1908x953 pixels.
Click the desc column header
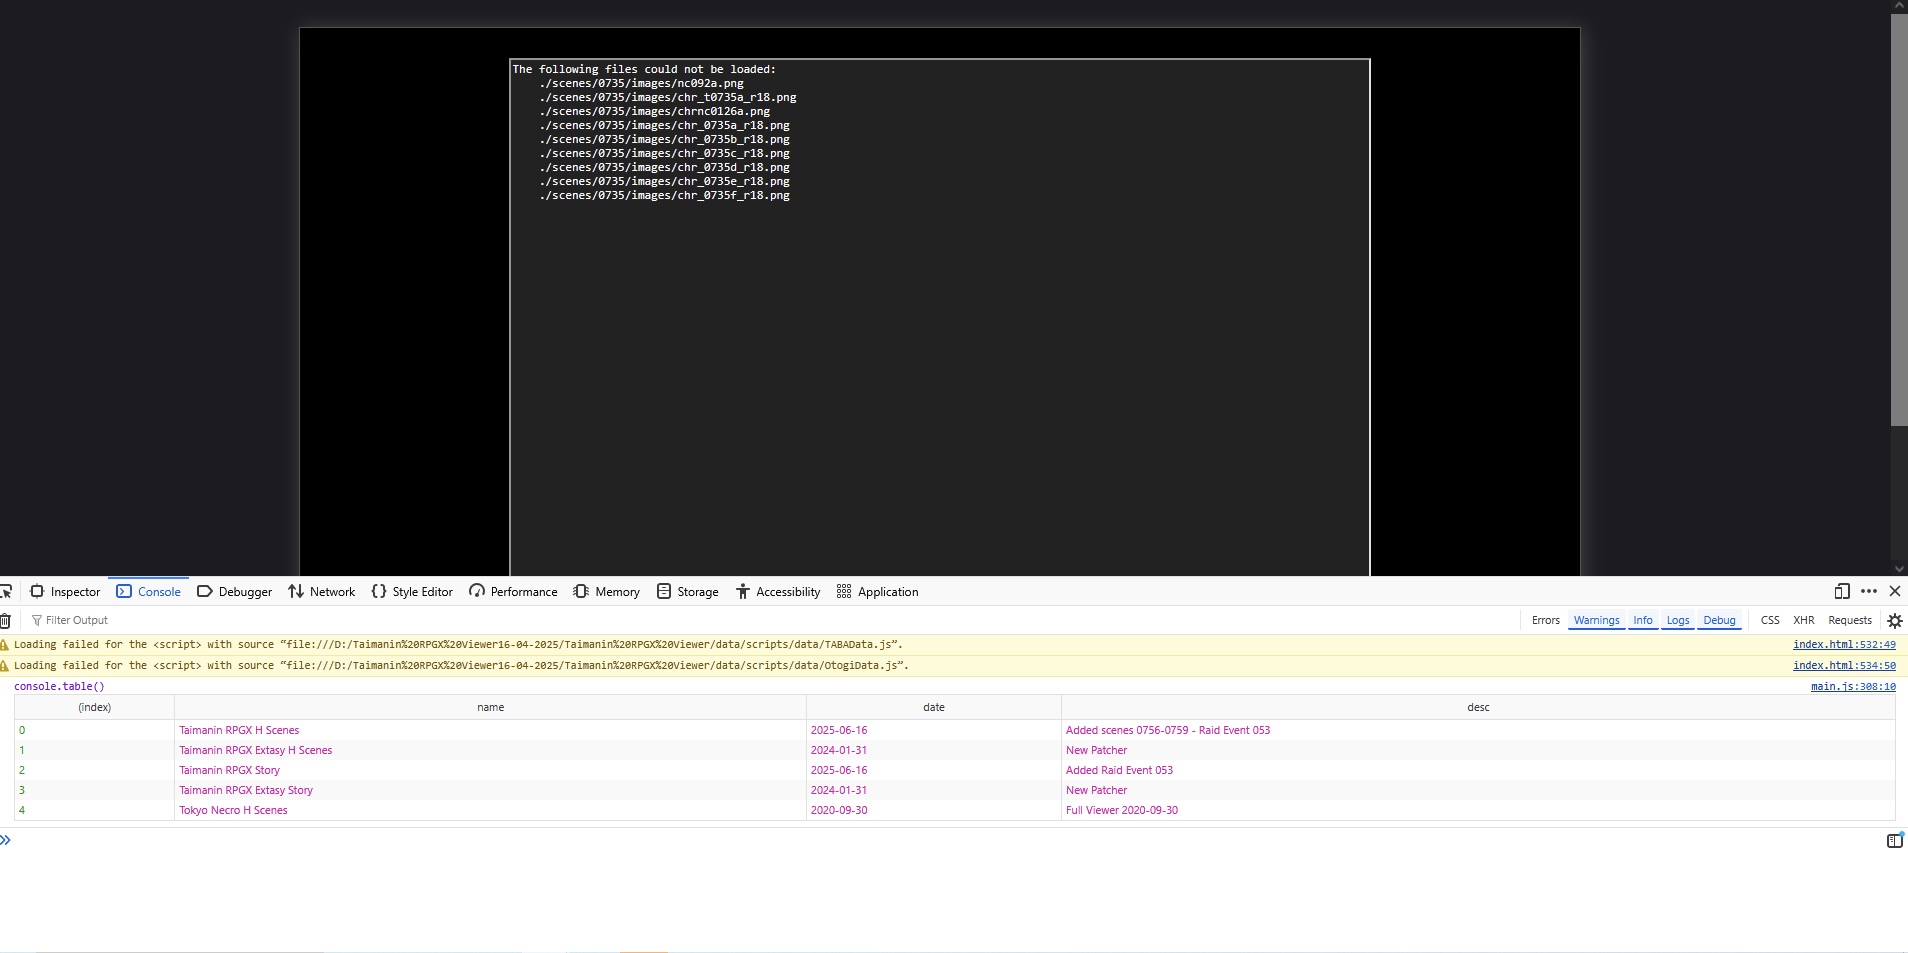[x=1478, y=707]
